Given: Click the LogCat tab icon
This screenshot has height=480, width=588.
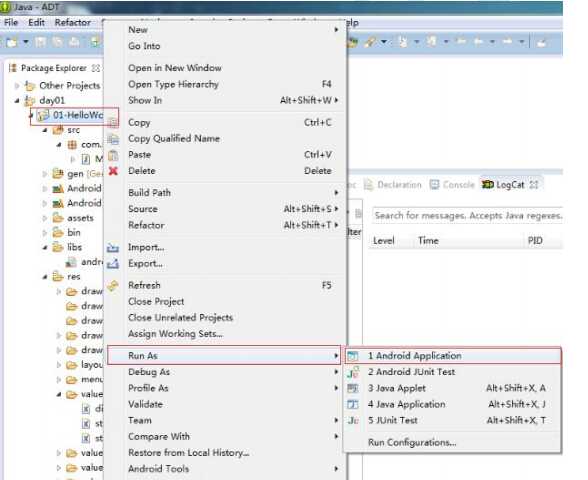Looking at the screenshot, I should pos(488,184).
